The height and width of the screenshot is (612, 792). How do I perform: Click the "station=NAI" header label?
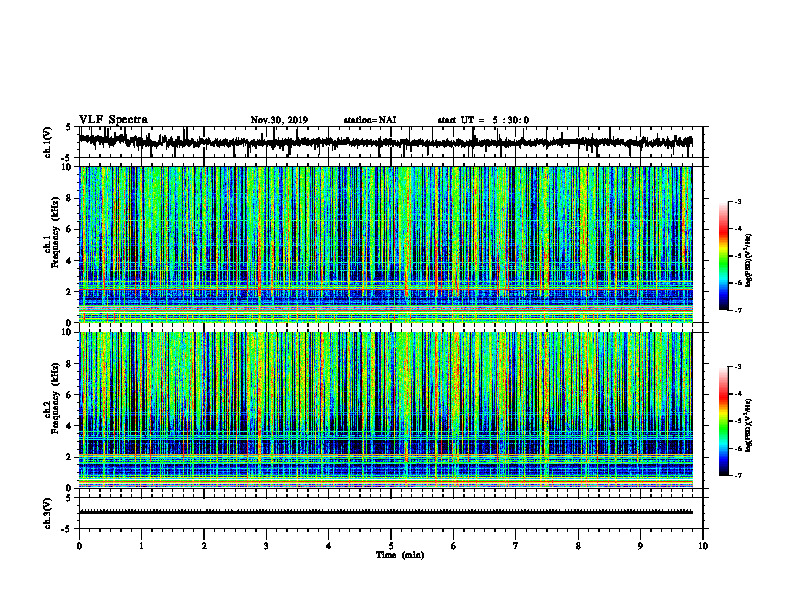[370, 120]
